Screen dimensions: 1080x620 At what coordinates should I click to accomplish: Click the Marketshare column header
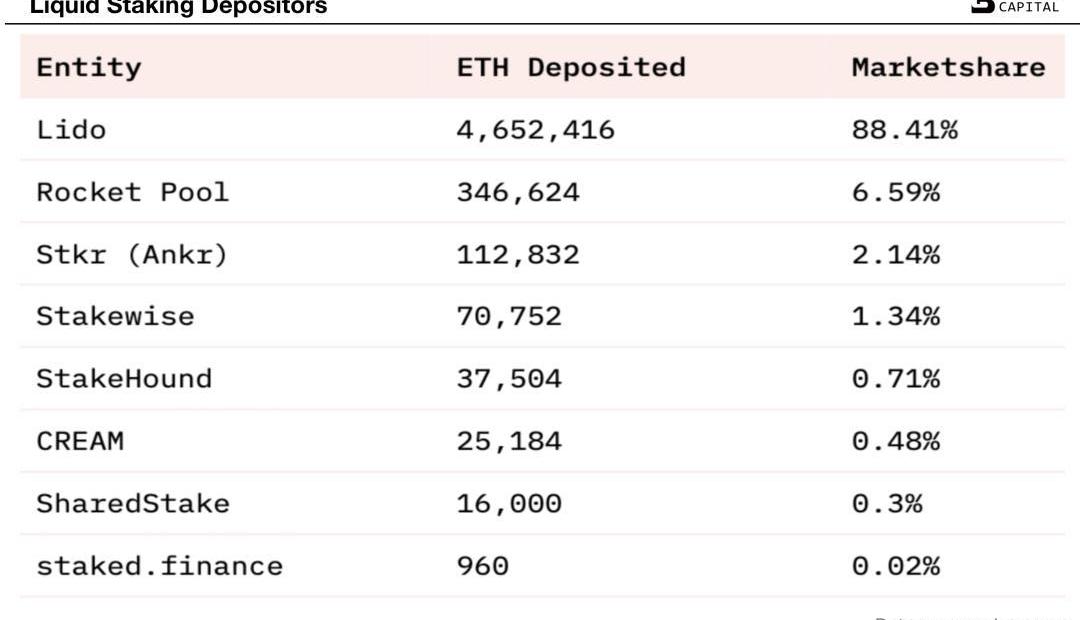948,68
